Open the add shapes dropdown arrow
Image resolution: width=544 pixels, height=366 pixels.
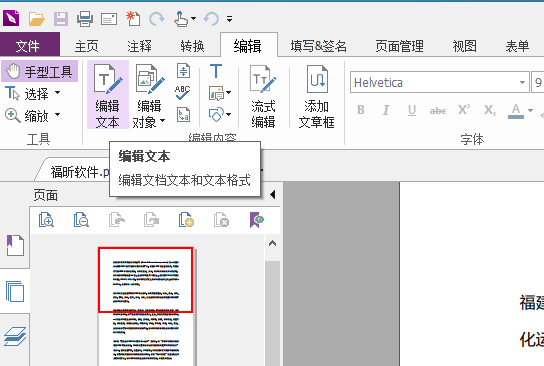tap(228, 114)
